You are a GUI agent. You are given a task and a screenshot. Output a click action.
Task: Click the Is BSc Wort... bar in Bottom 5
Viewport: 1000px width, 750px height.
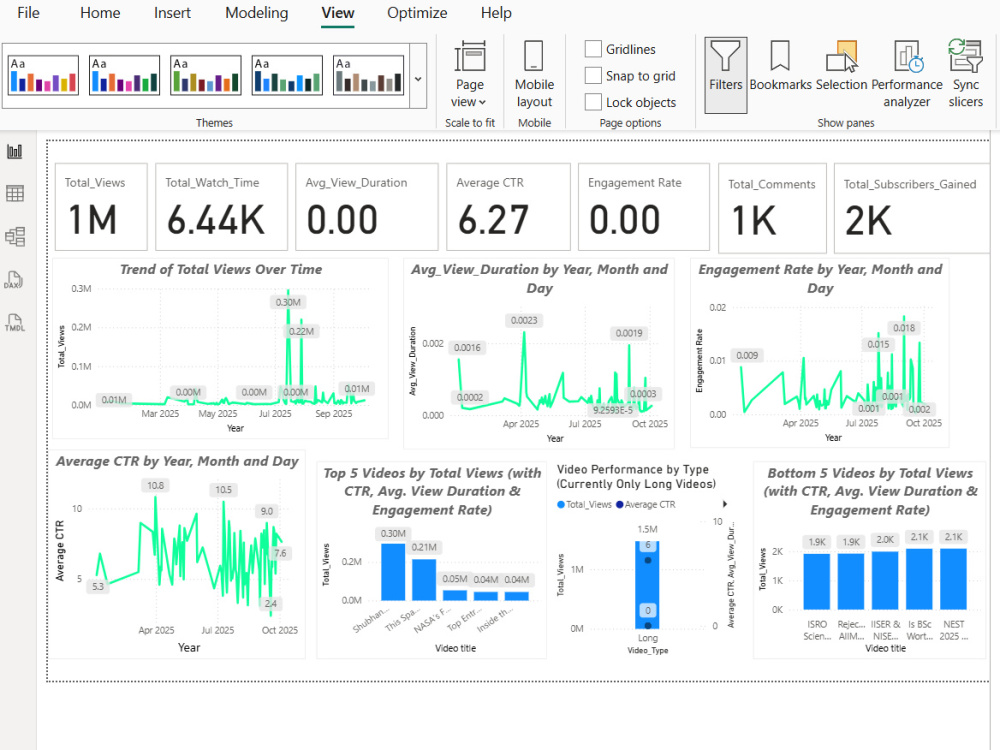click(x=919, y=579)
